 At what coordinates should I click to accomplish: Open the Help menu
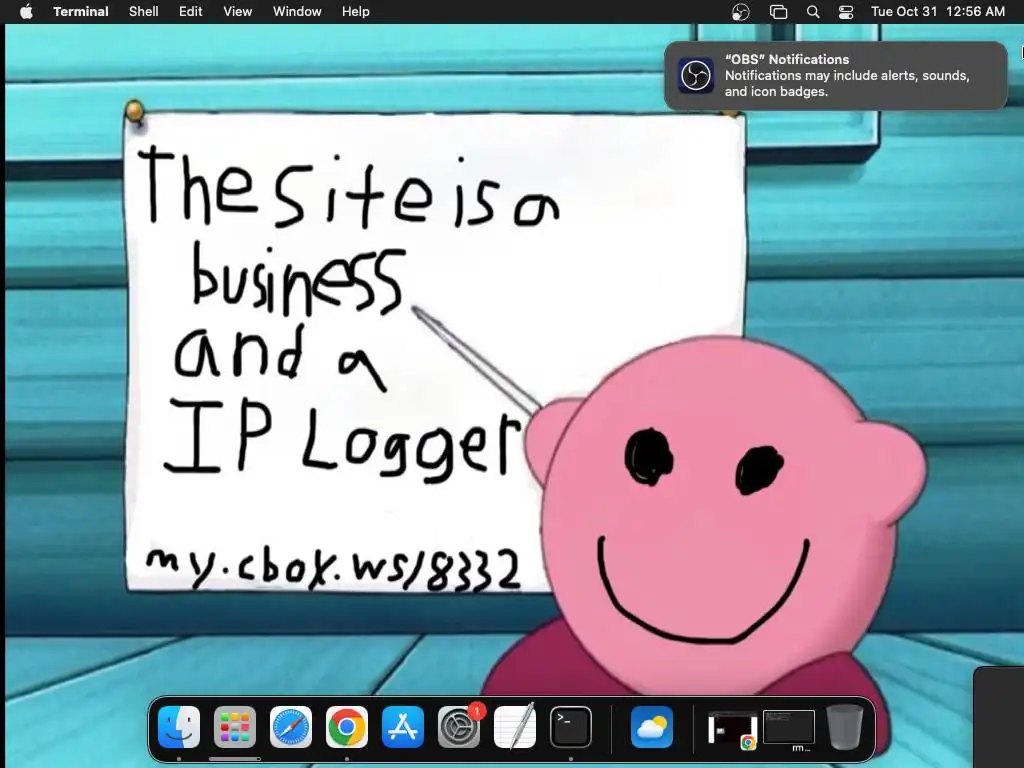[356, 12]
